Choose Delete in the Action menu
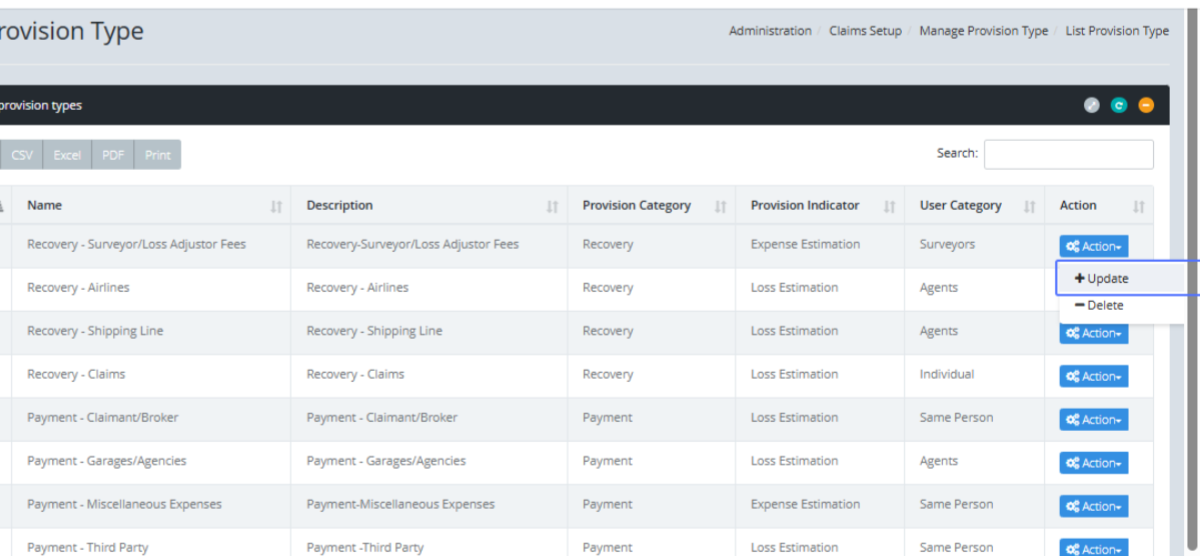The height and width of the screenshot is (556, 1200). [x=1099, y=306]
